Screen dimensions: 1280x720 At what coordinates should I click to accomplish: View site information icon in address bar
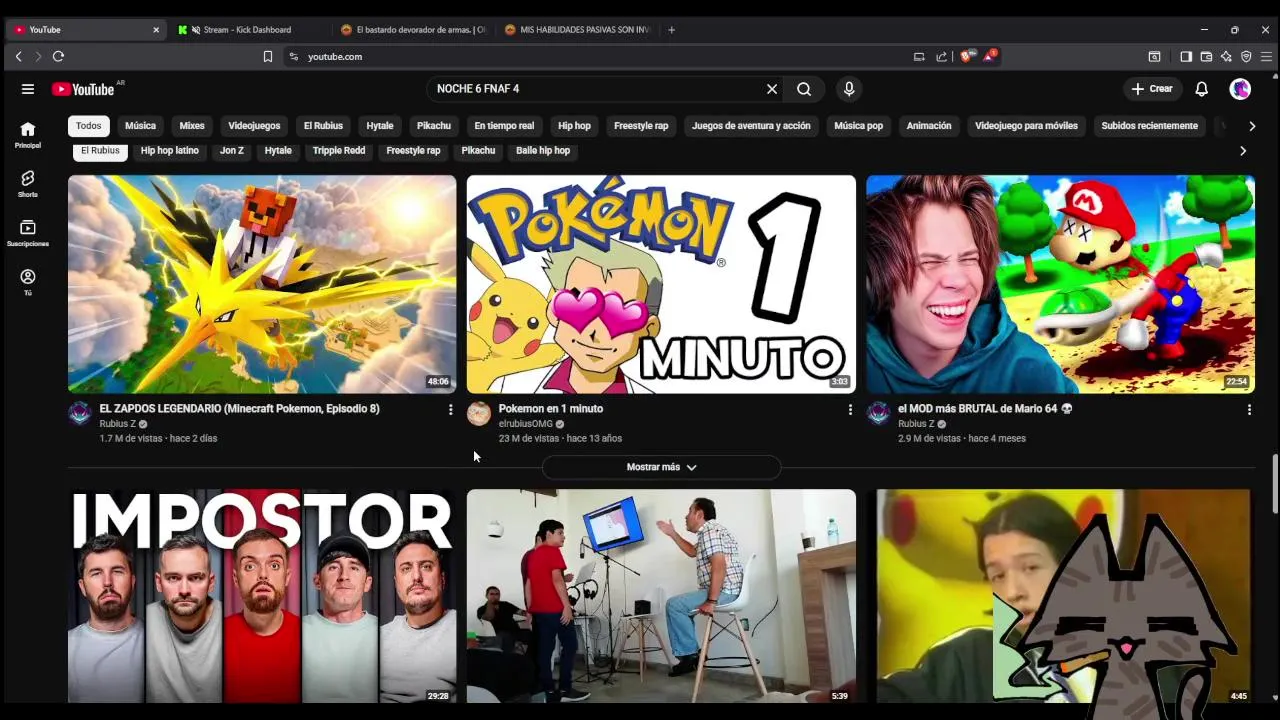tap(293, 57)
